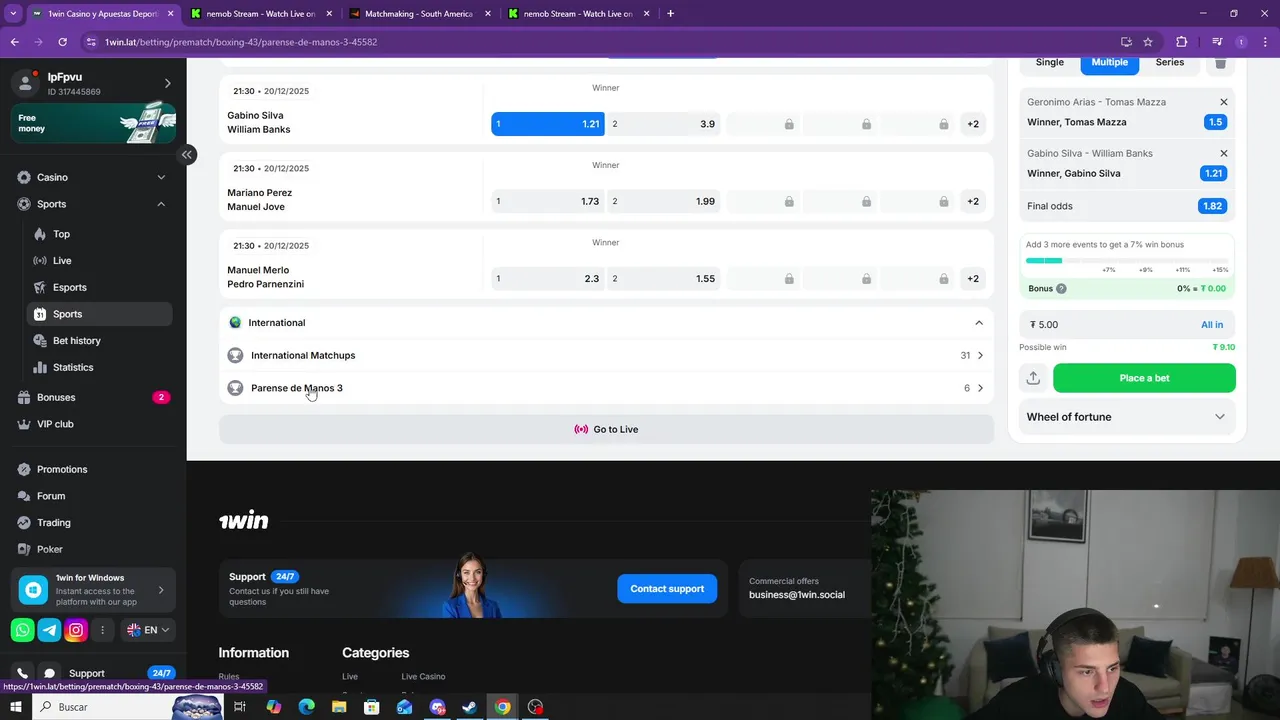This screenshot has width=1280, height=720.
Task: Click Contact support button
Action: click(x=667, y=589)
